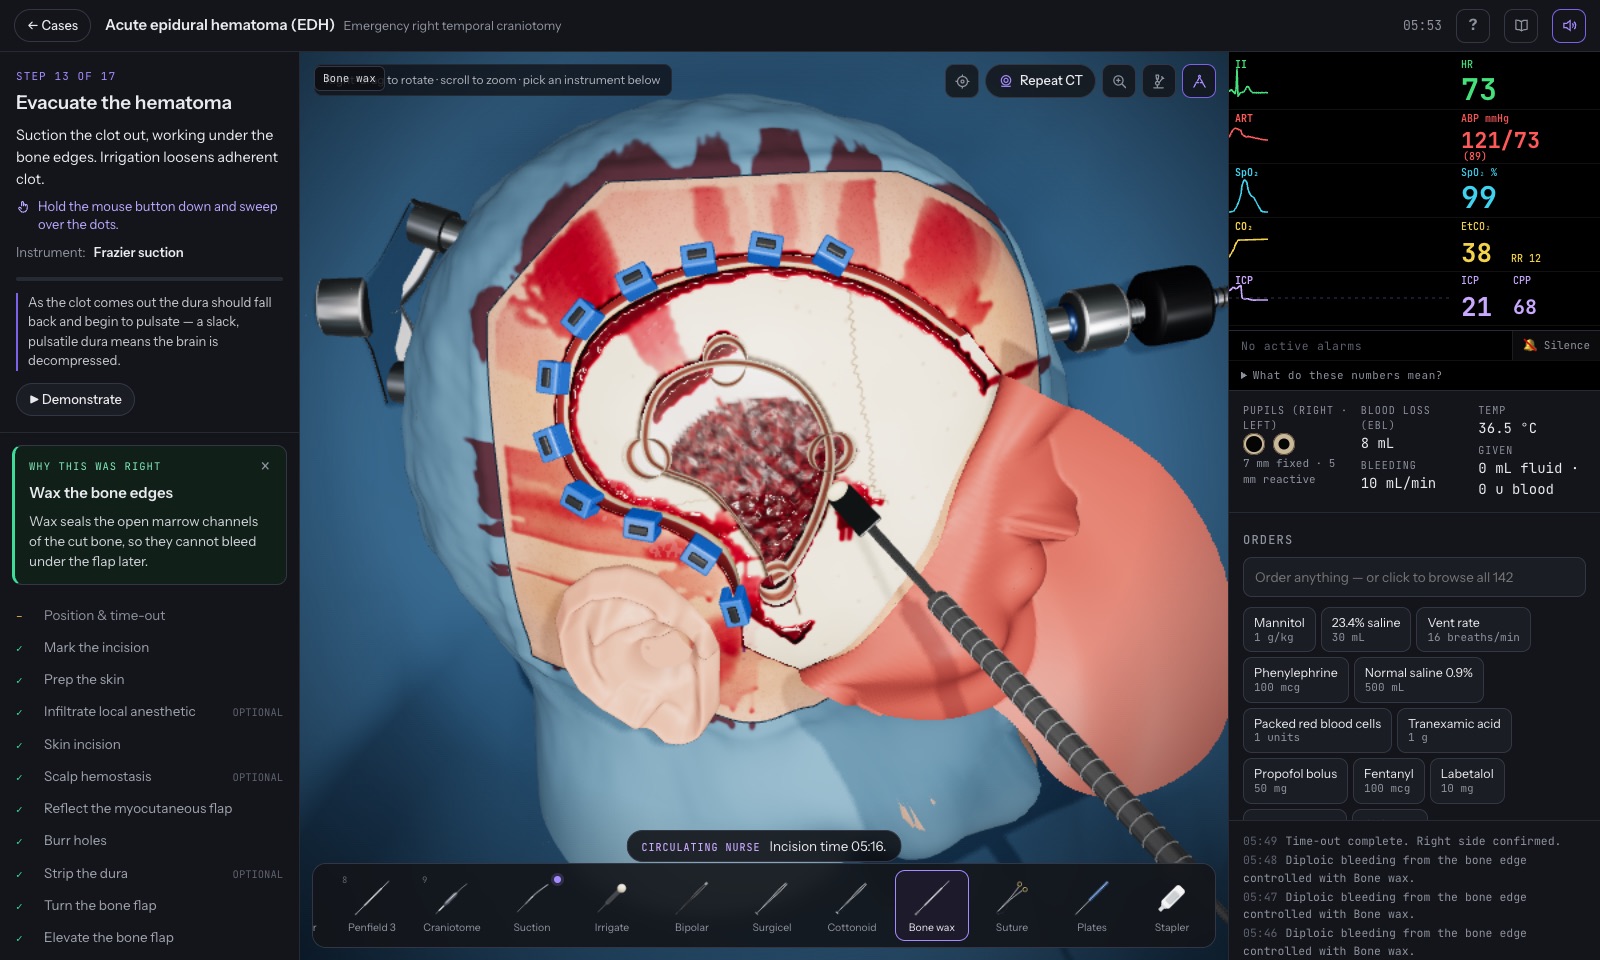Toggle the compass measure icon
The height and width of the screenshot is (960, 1600).
point(1199,81)
